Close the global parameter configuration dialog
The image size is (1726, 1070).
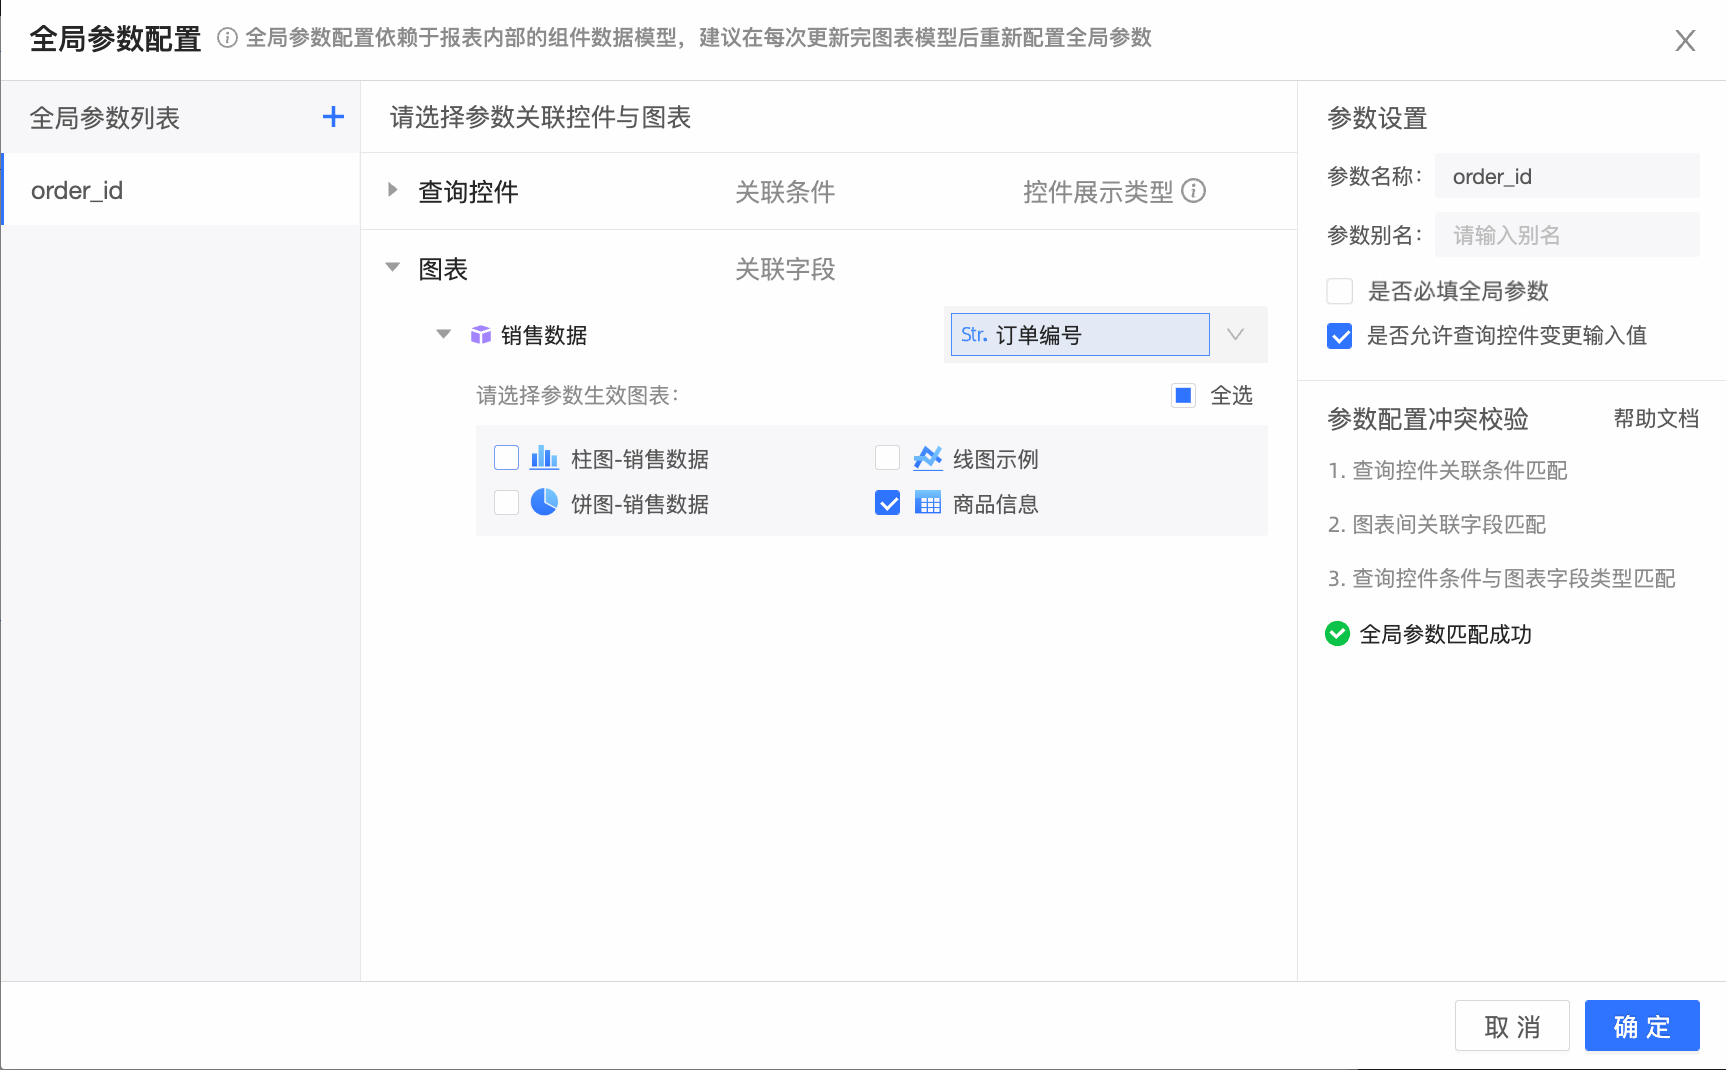1685,40
